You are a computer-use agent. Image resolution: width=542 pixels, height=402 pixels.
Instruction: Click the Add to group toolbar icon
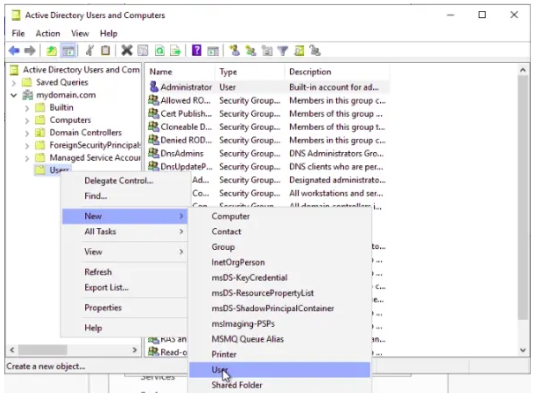click(x=315, y=50)
